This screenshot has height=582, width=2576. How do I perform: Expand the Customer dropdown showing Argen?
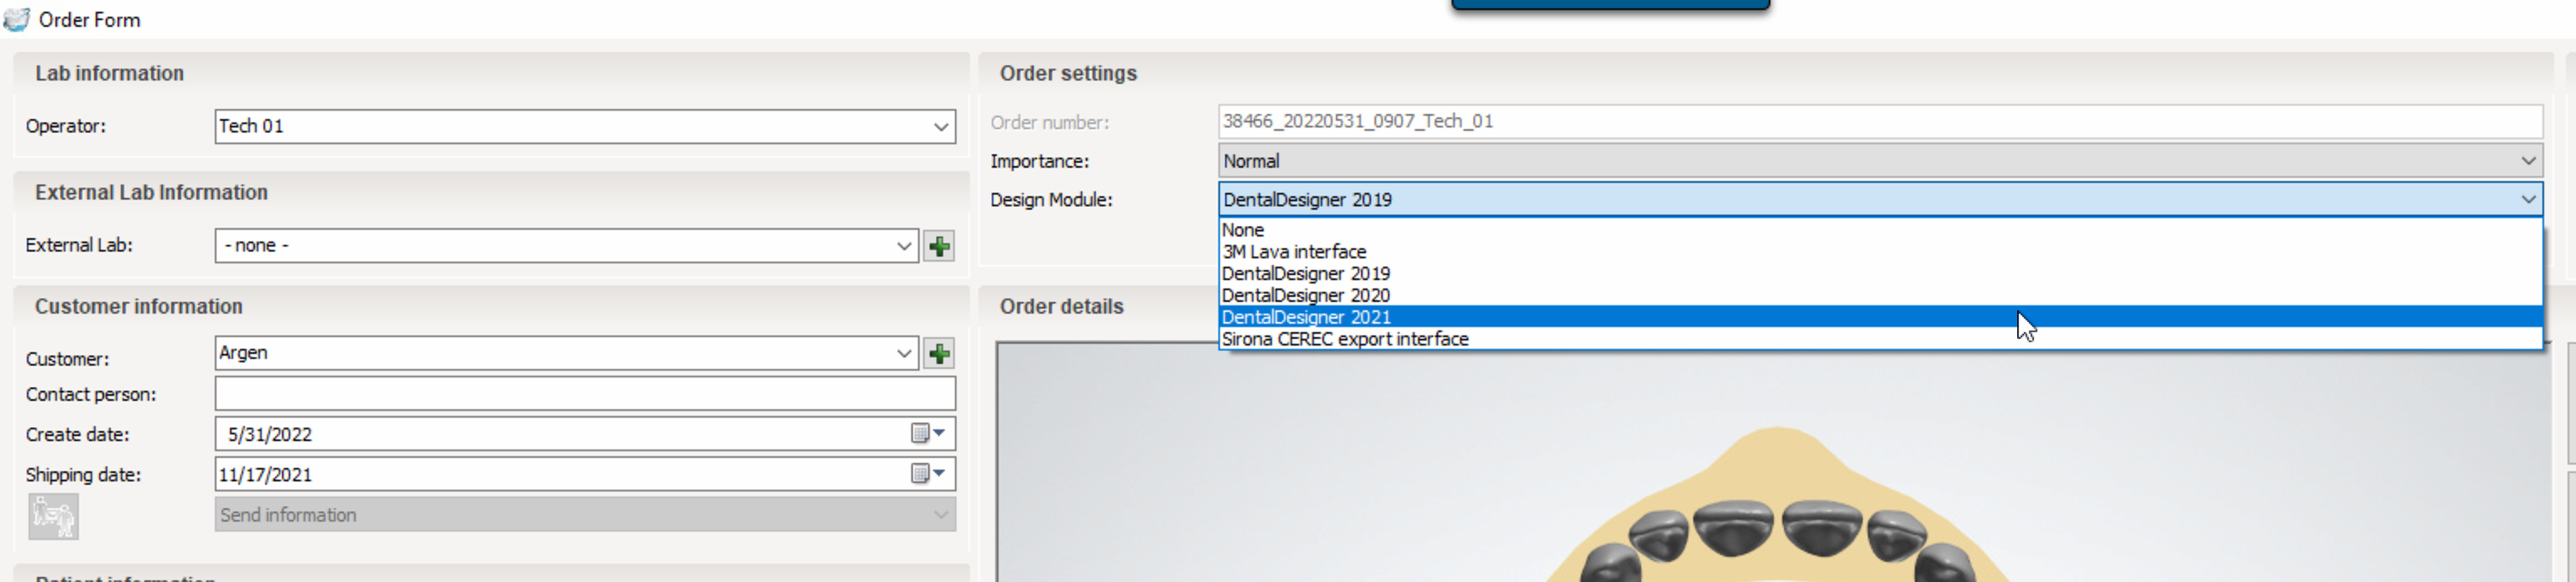903,353
